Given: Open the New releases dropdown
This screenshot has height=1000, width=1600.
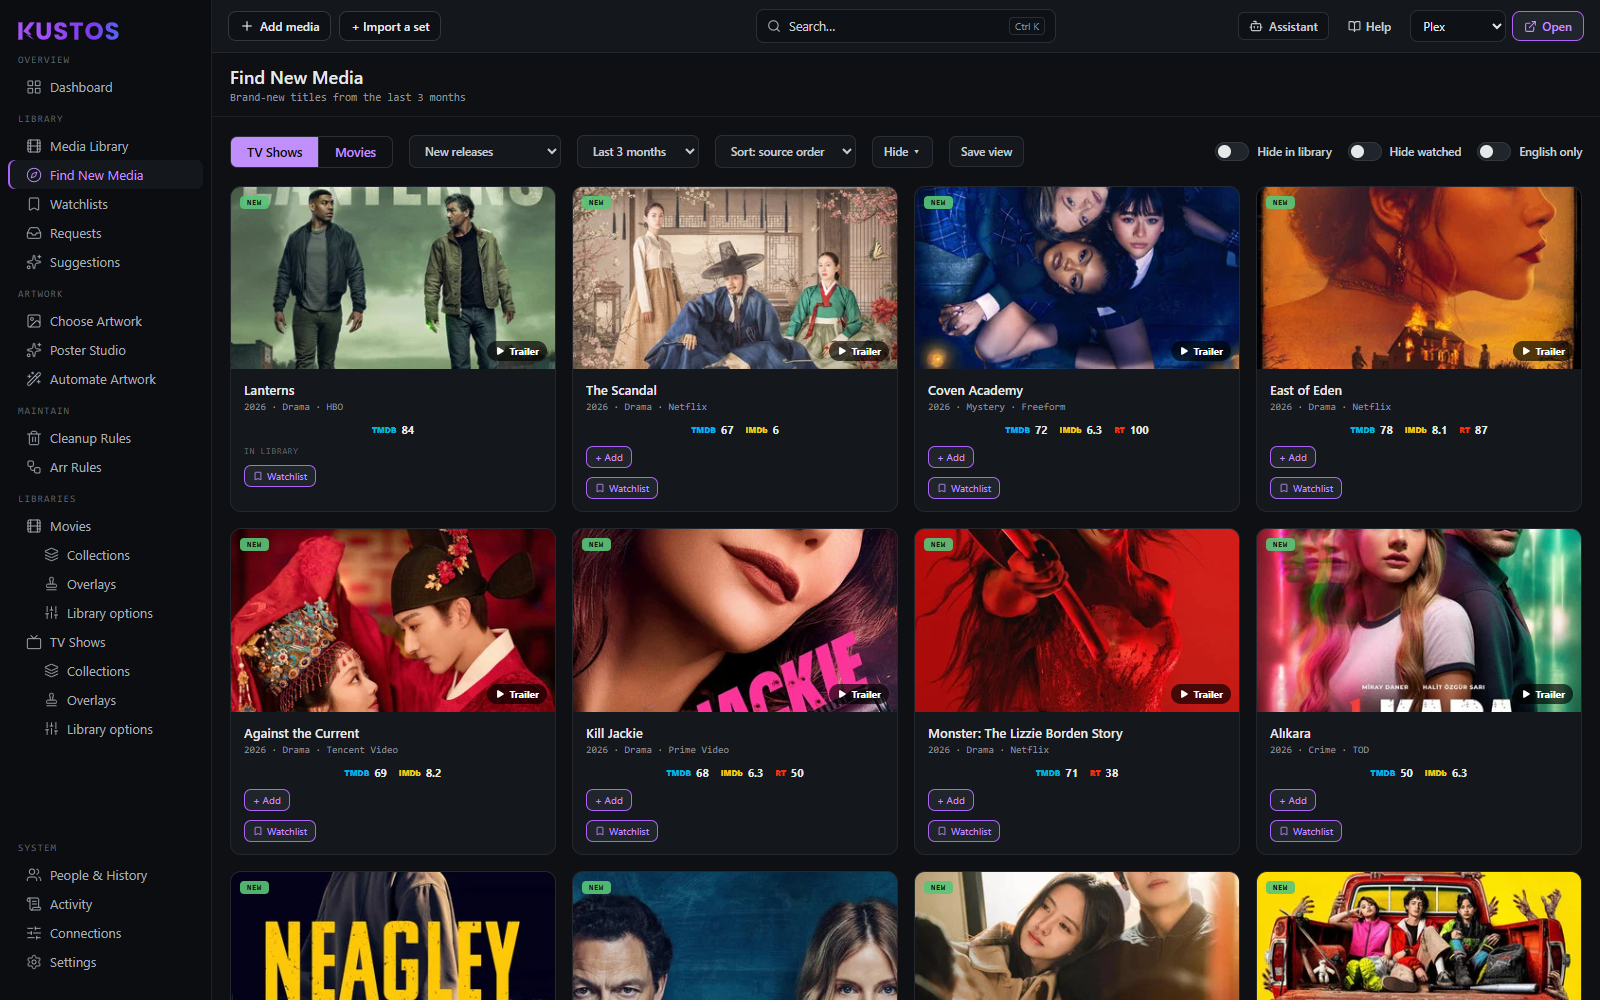Looking at the screenshot, I should point(485,151).
